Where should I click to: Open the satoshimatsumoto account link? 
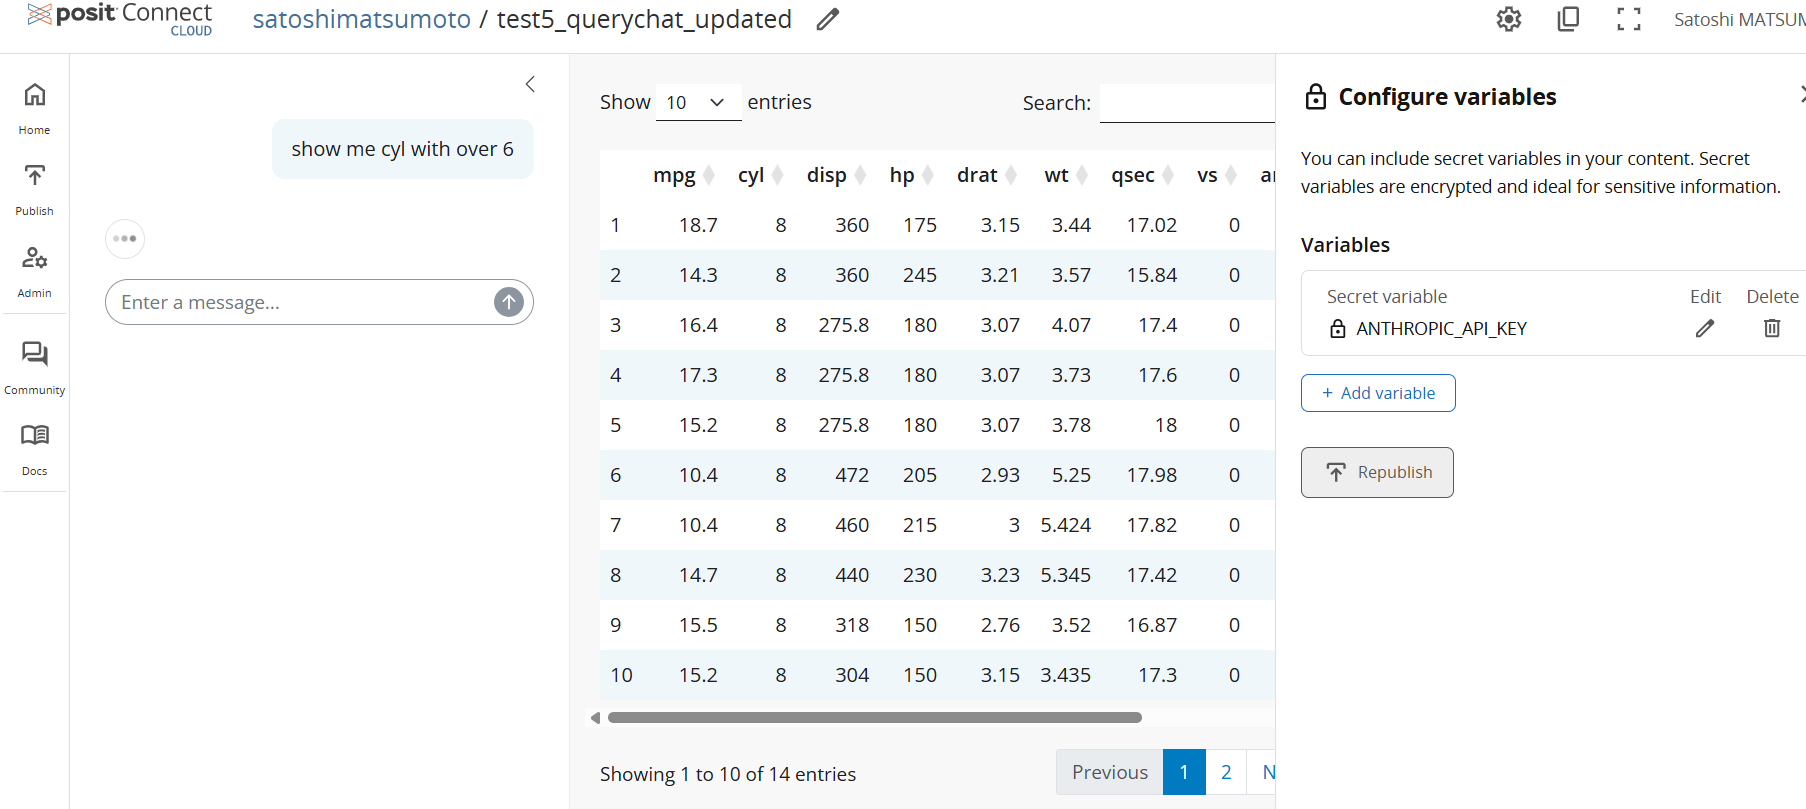pos(362,19)
